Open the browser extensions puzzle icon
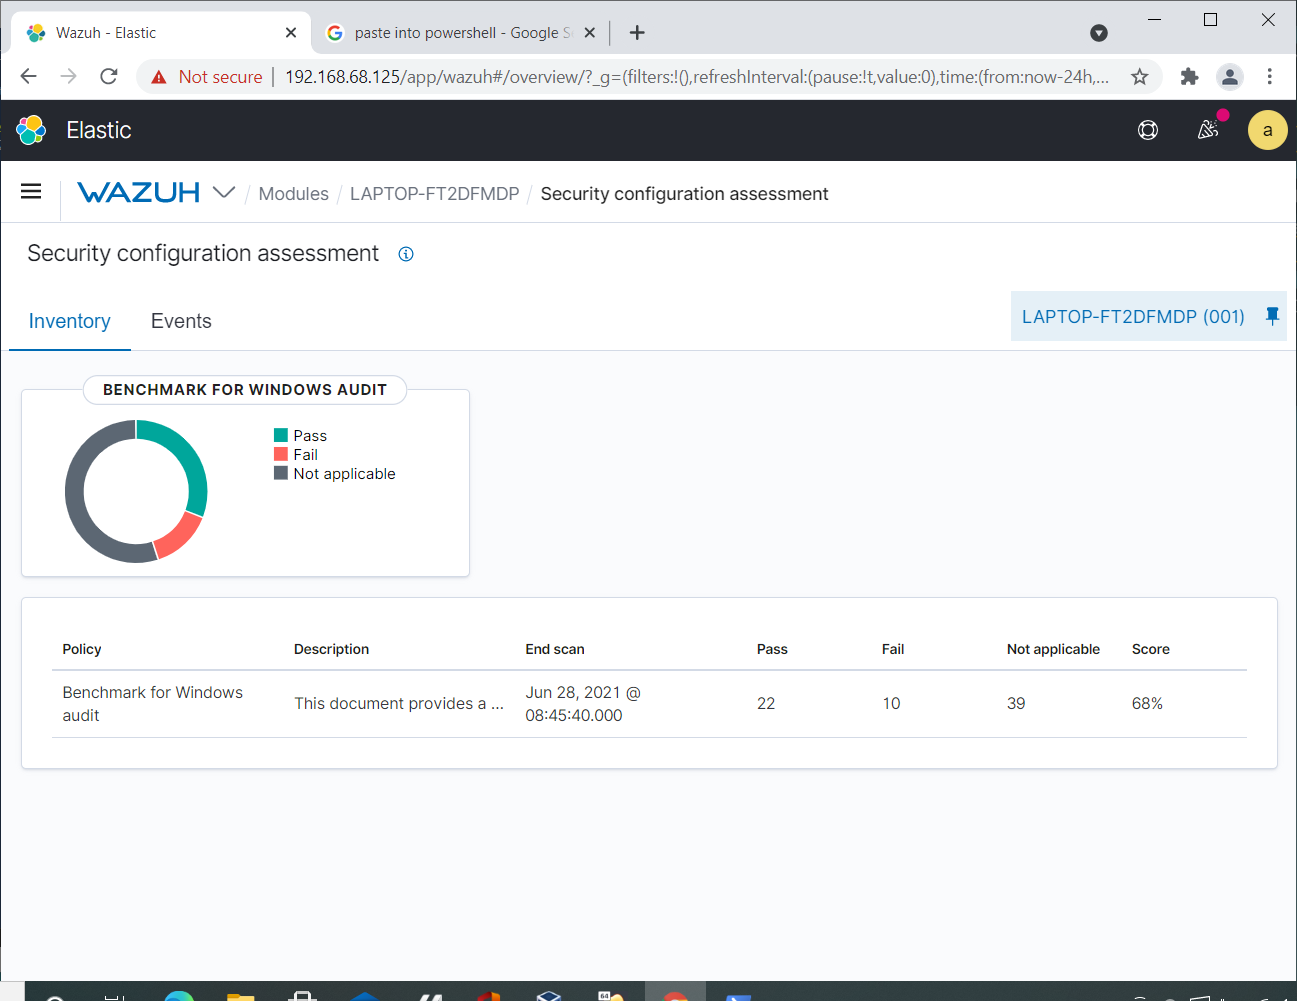1297x1001 pixels. 1189,77
